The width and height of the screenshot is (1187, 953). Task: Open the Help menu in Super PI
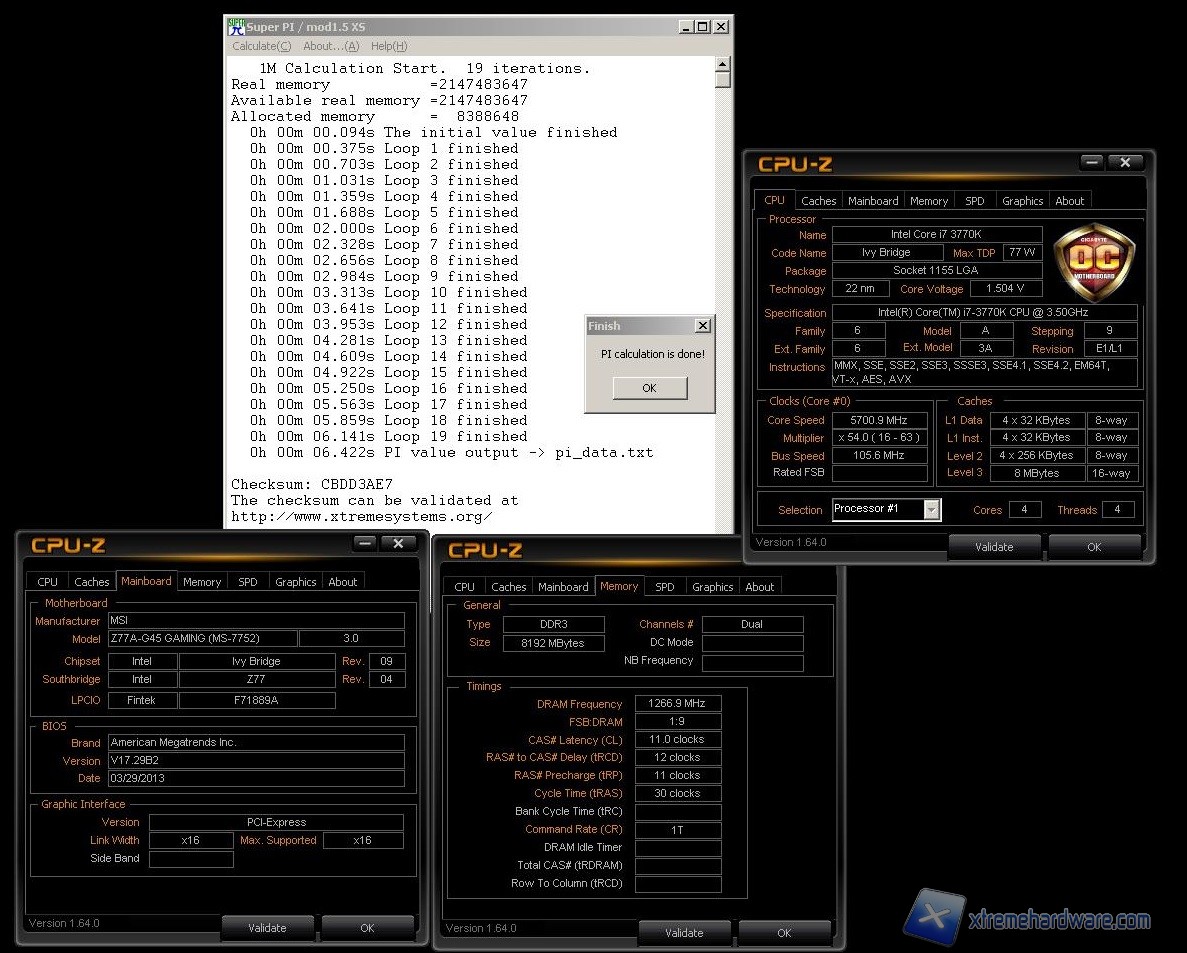(389, 46)
